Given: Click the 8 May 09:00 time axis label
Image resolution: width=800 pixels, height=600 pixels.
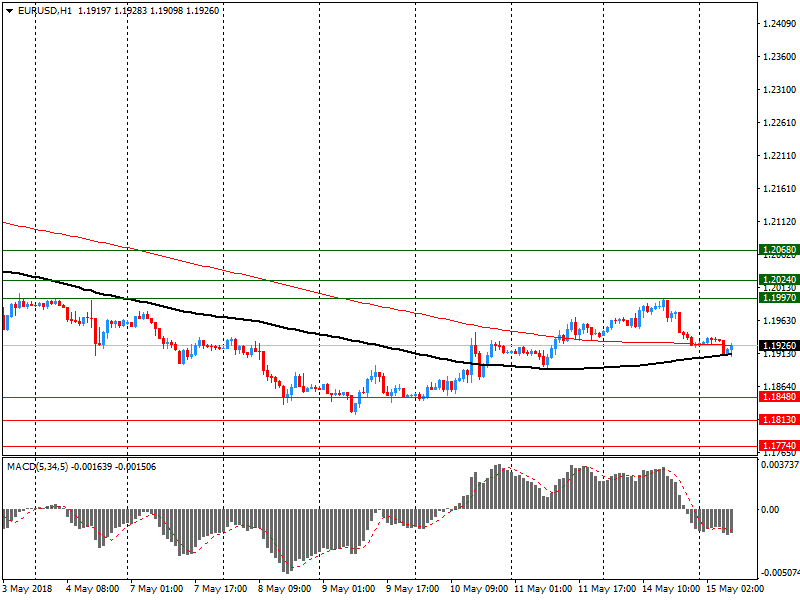Looking at the screenshot, I should pyautogui.click(x=284, y=589).
